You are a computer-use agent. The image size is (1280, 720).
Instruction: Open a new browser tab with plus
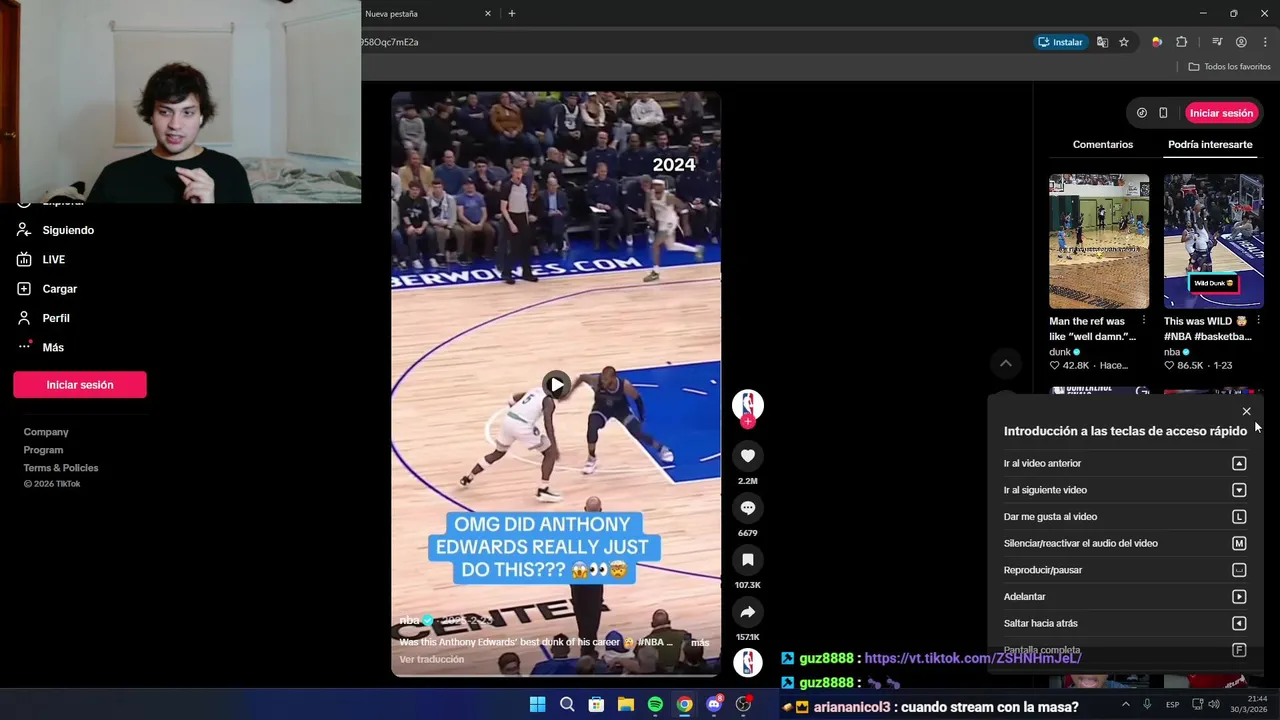tap(512, 14)
